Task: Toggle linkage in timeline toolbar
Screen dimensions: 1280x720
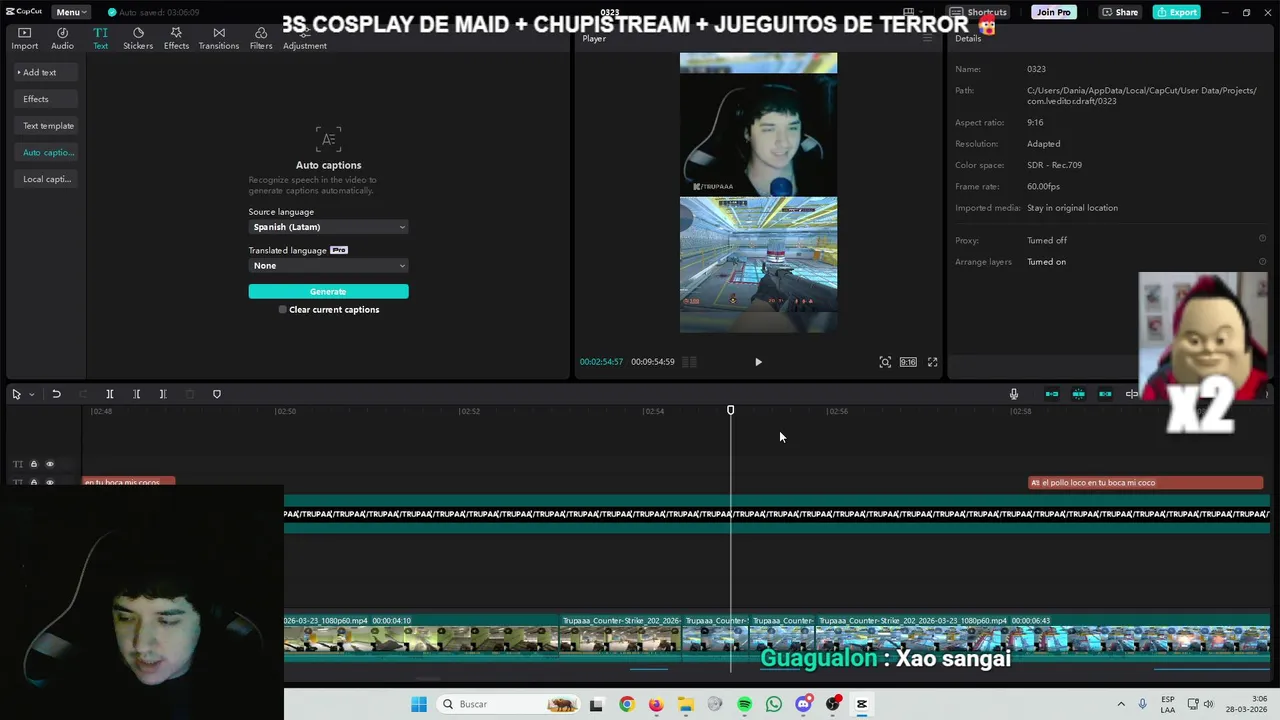Action: coord(1105,394)
